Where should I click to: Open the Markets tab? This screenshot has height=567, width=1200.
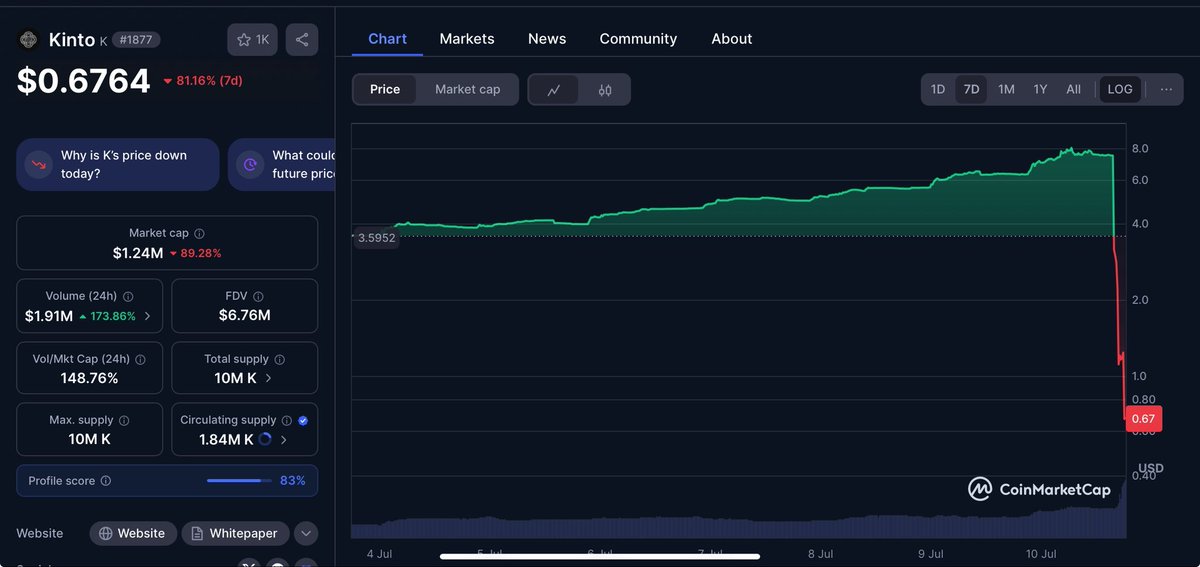click(x=467, y=39)
